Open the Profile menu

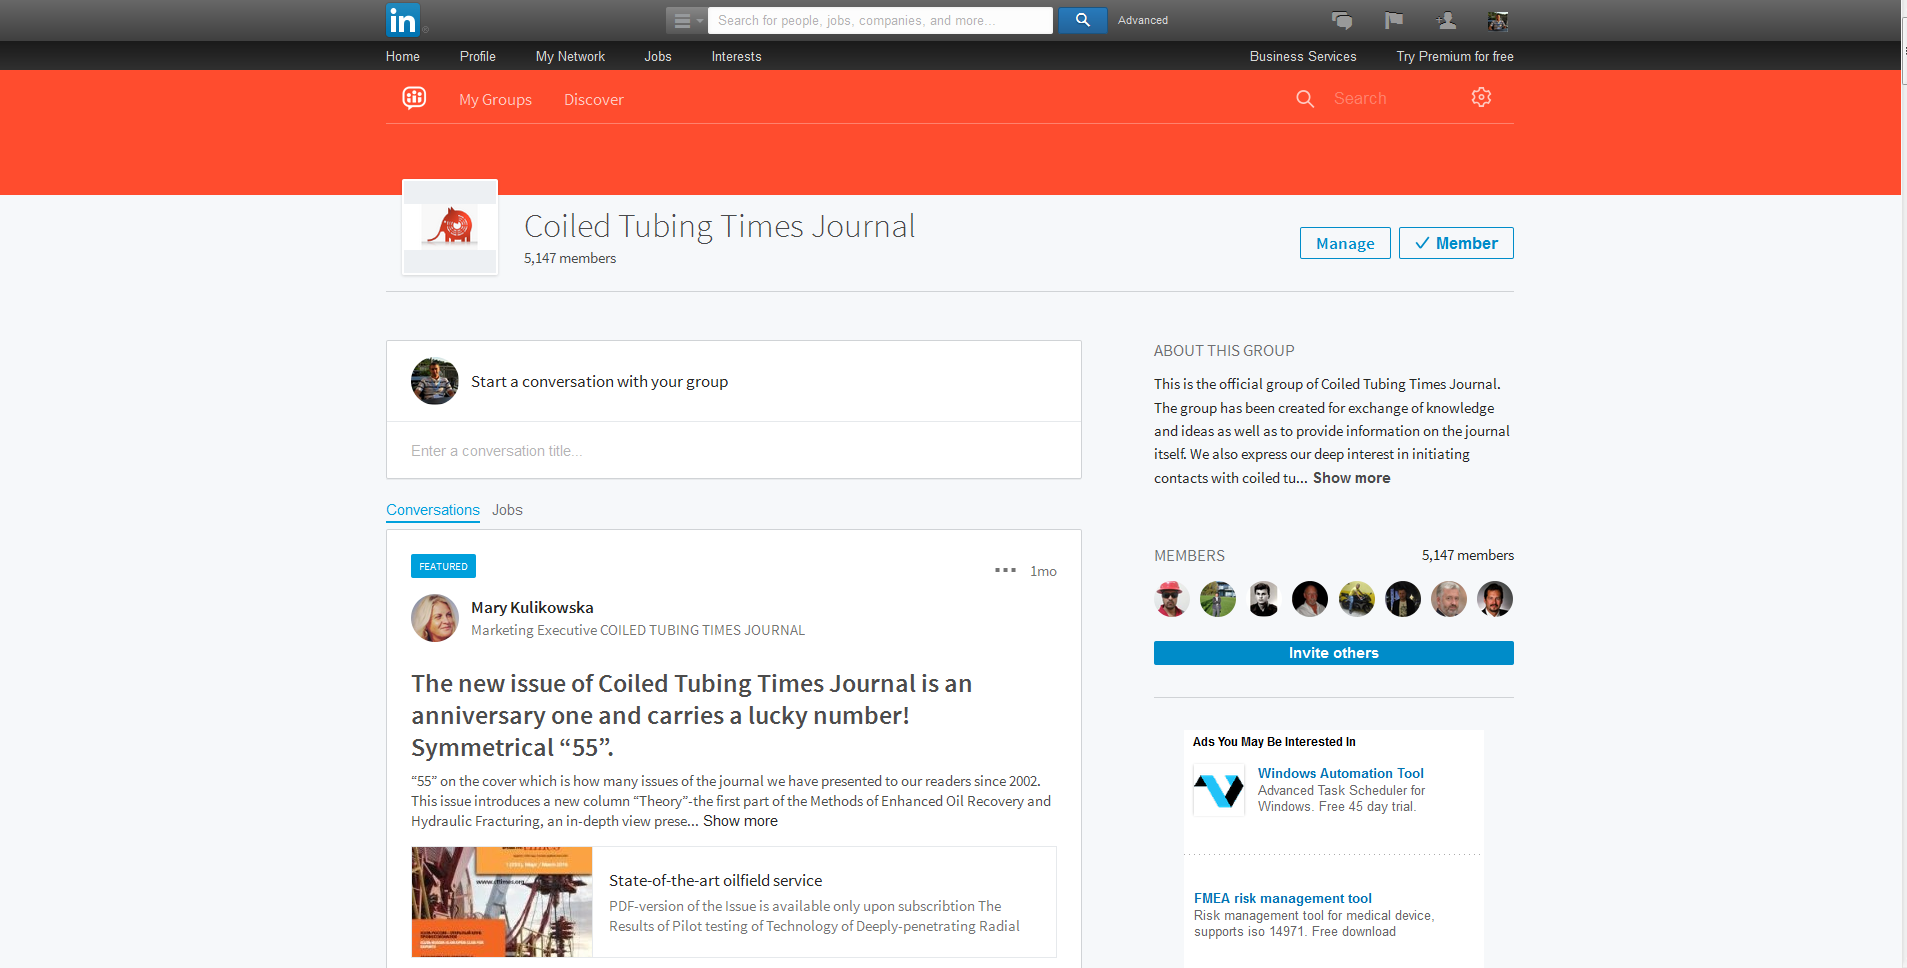(478, 56)
